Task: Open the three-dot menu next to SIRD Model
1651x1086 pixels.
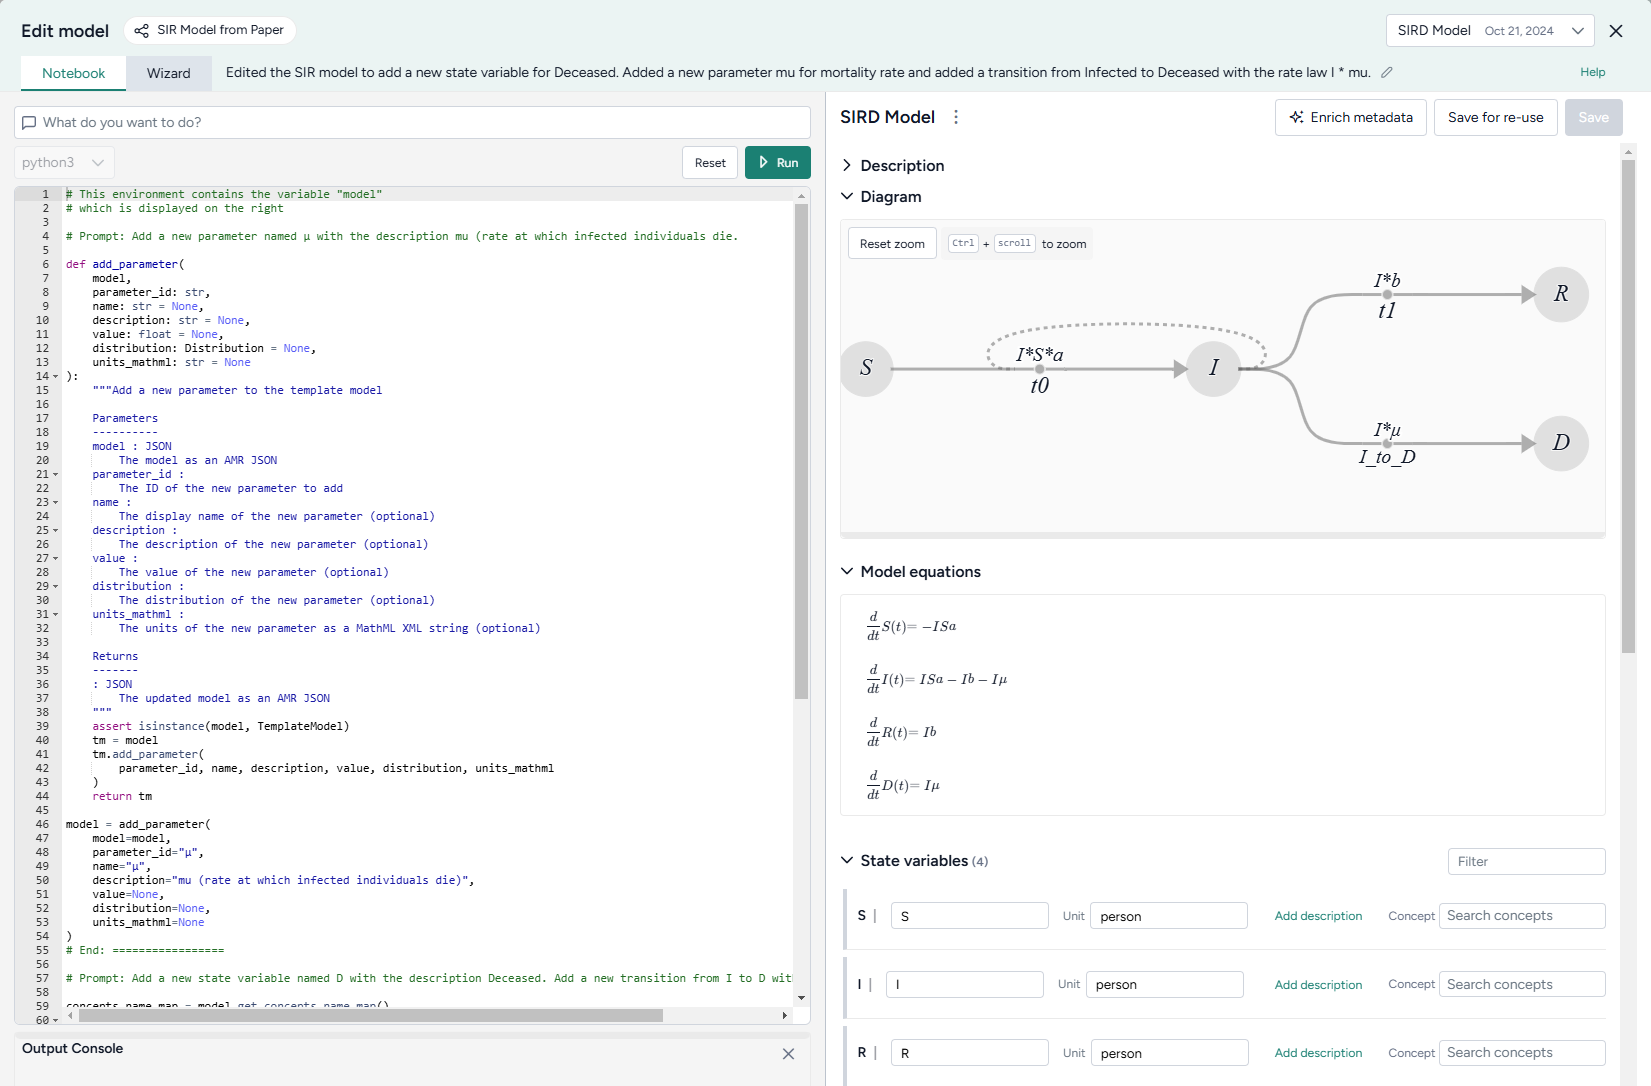Action: [x=956, y=117]
